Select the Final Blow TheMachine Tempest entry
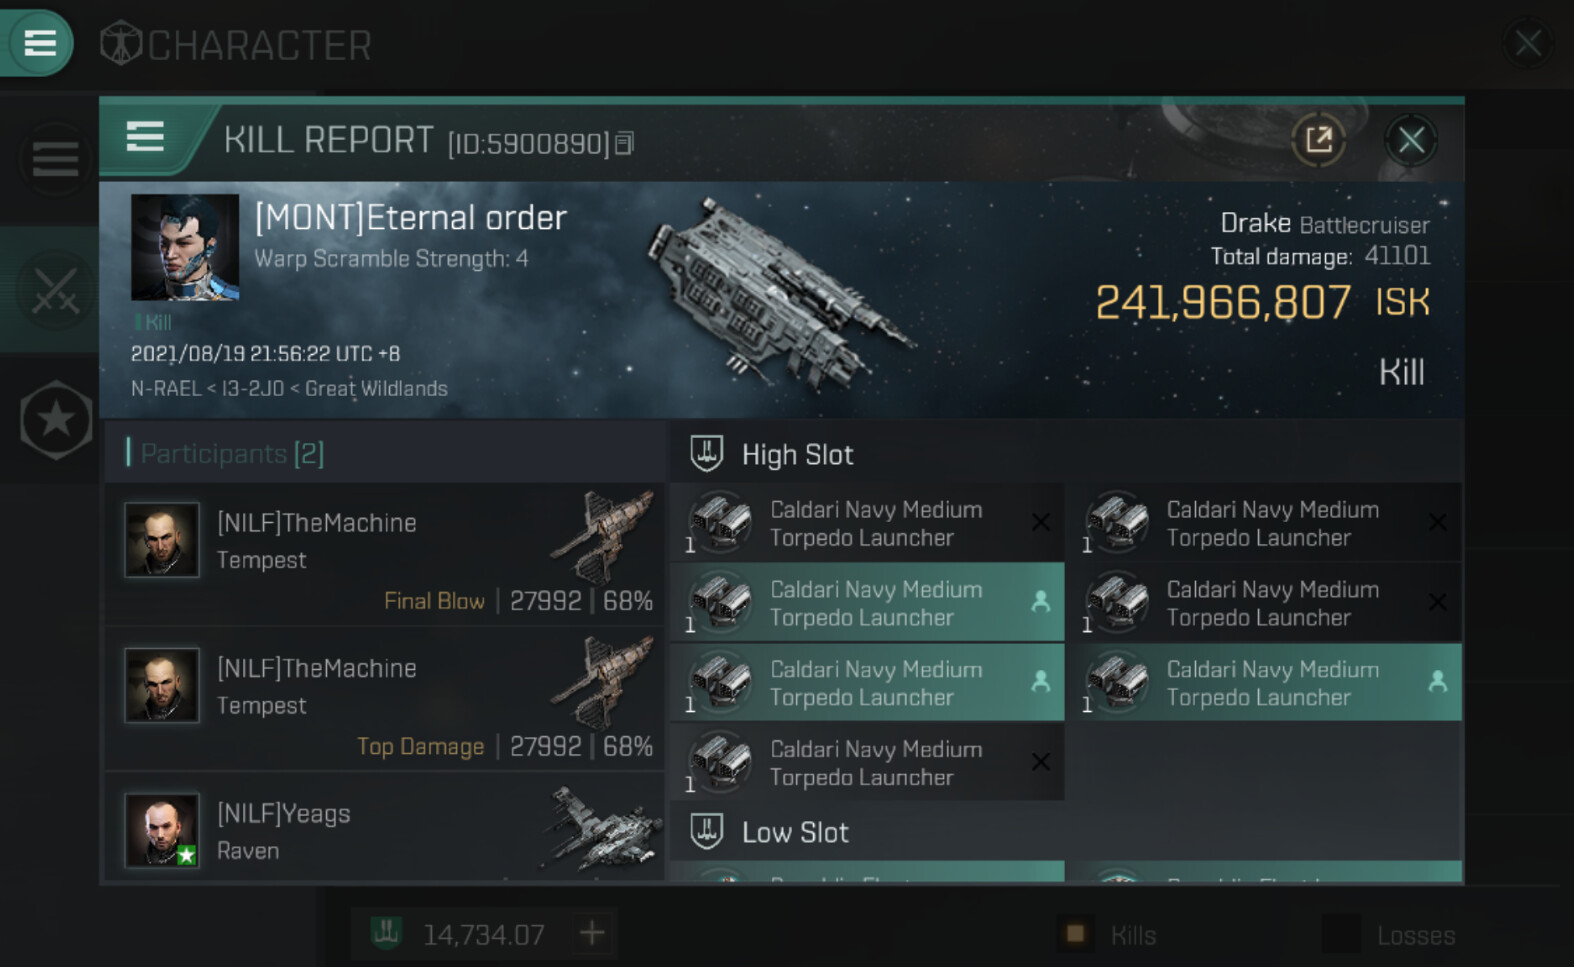This screenshot has width=1574, height=967. click(385, 555)
